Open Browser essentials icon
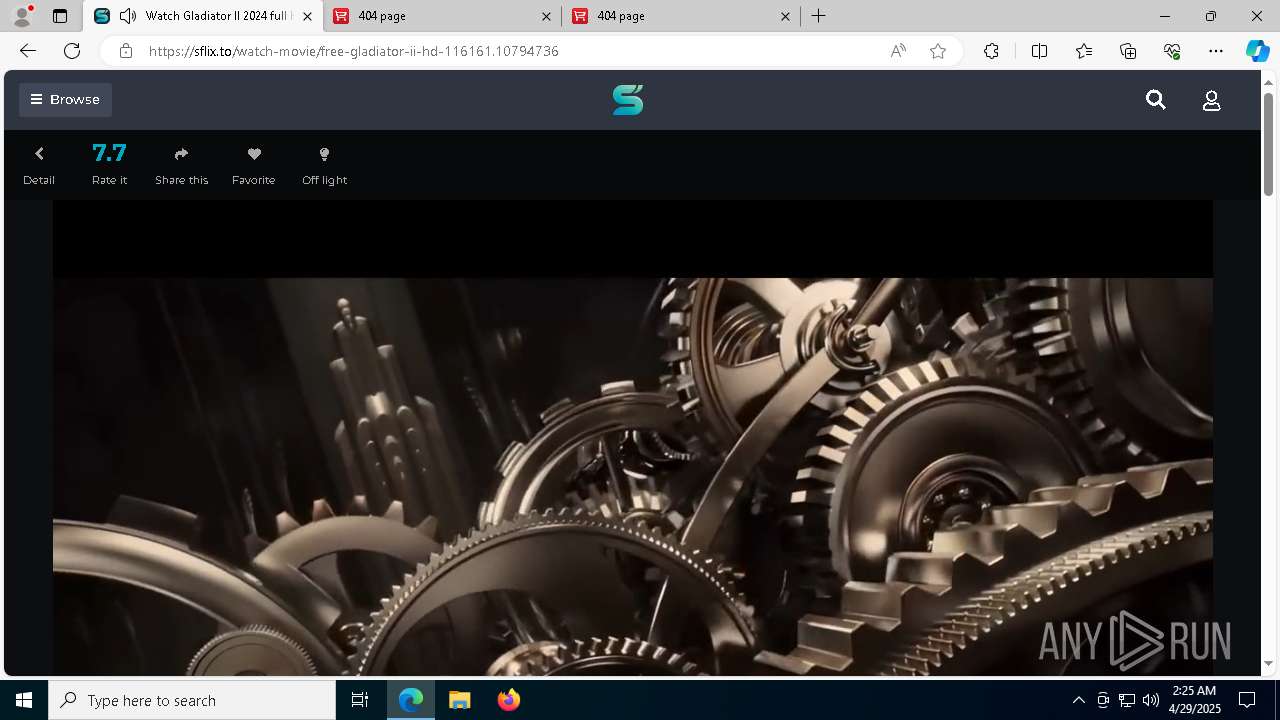The height and width of the screenshot is (720, 1280). [x=1172, y=51]
